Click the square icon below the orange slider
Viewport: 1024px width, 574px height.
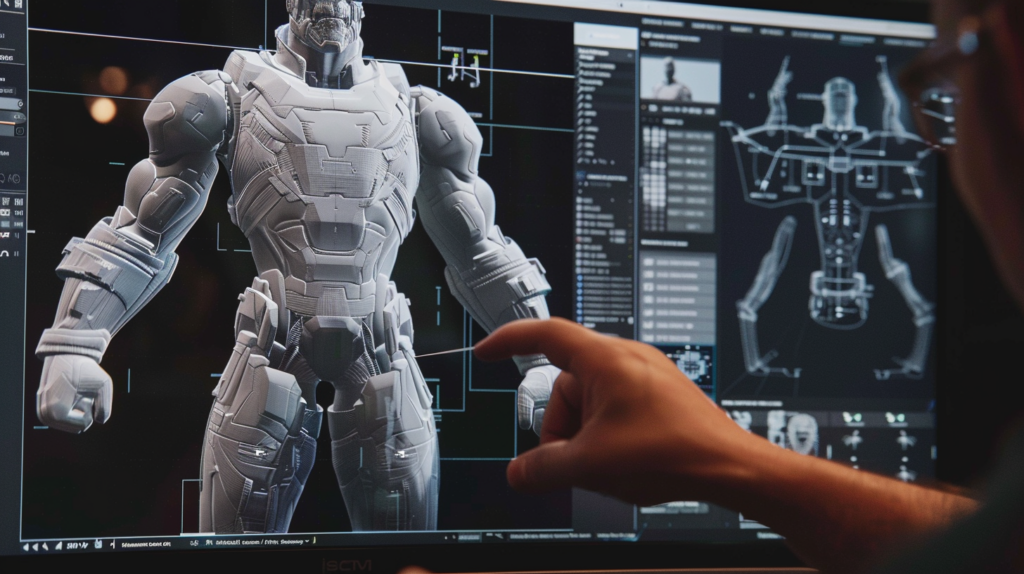[x=18, y=130]
